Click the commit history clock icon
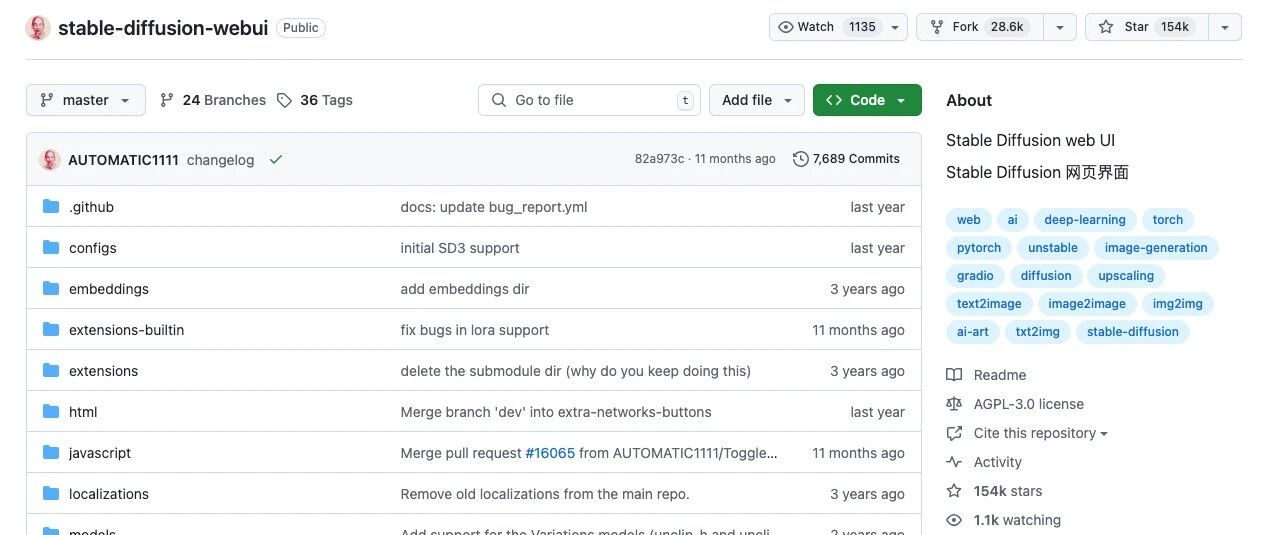This screenshot has width=1261, height=535. [x=800, y=159]
